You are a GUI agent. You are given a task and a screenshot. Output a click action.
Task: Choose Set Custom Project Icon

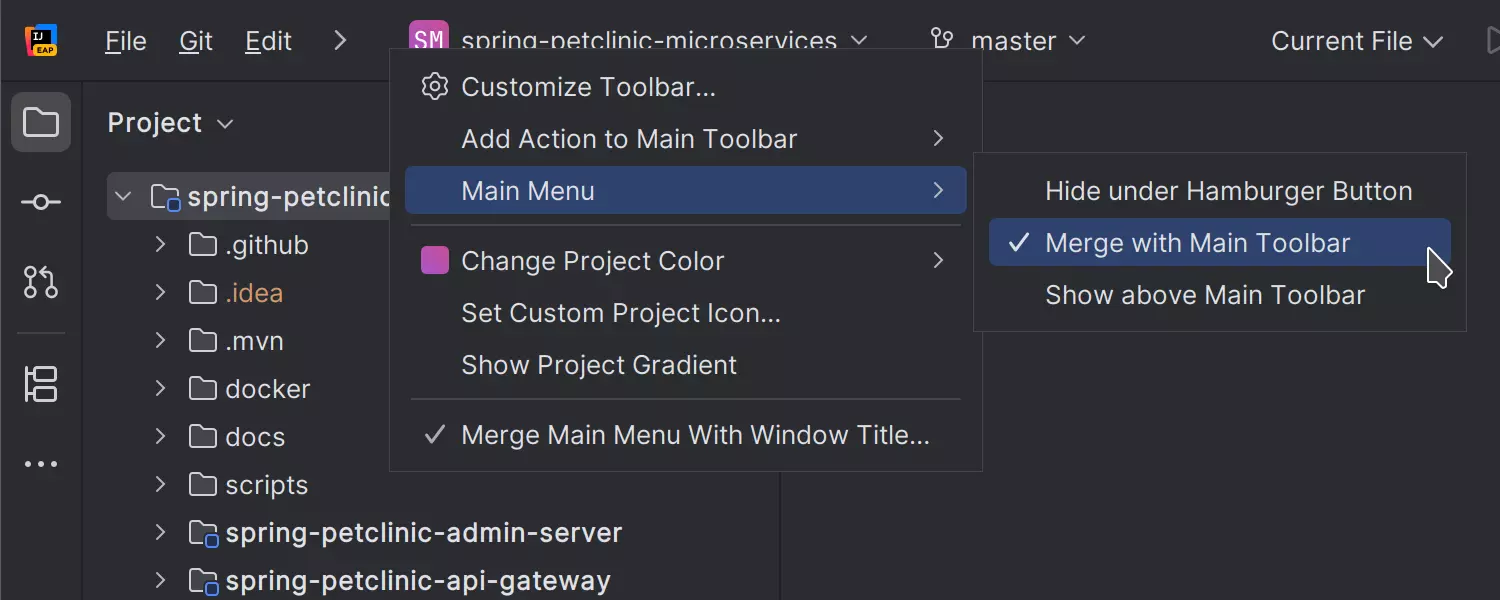coord(620,312)
